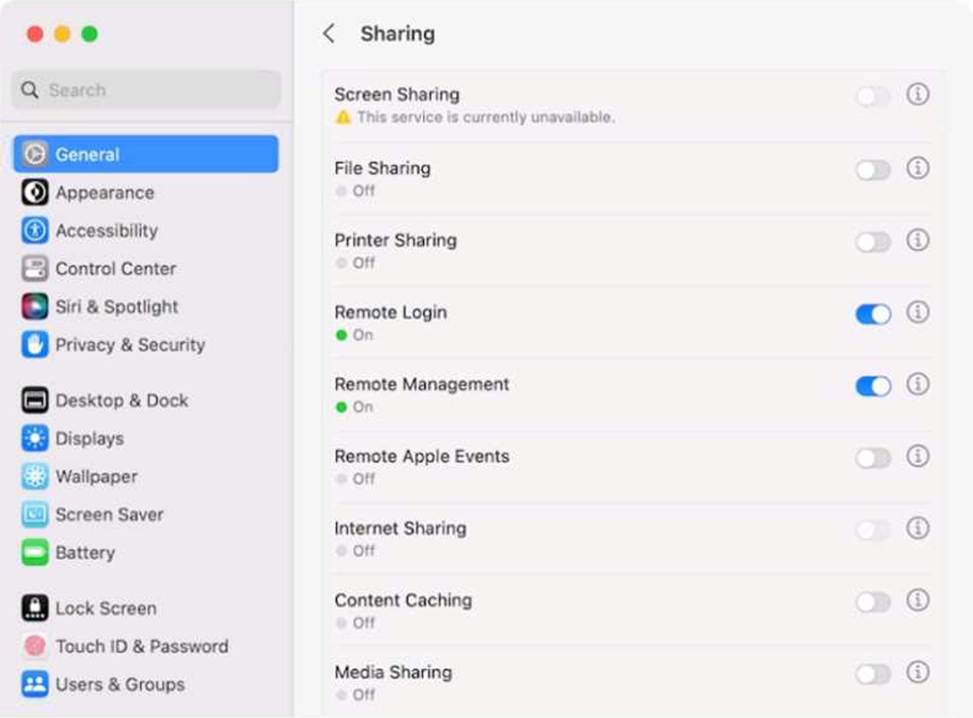Click Users & Groups sidebar item

pos(119,685)
